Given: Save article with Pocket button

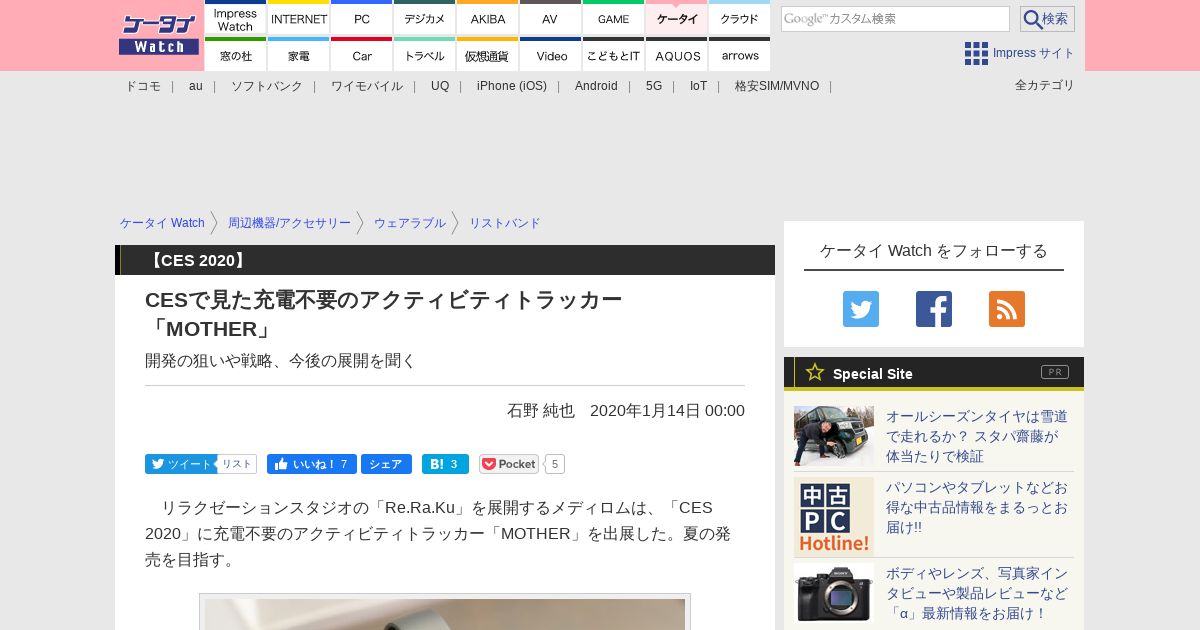Looking at the screenshot, I should click(x=509, y=464).
